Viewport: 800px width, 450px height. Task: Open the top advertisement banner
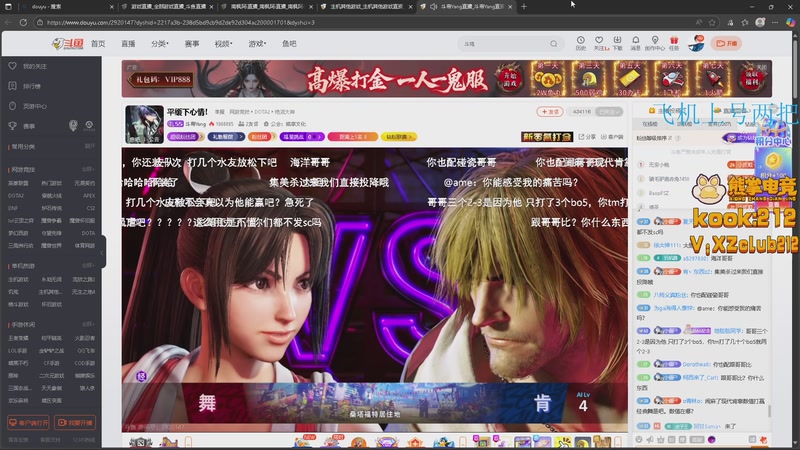tap(446, 79)
